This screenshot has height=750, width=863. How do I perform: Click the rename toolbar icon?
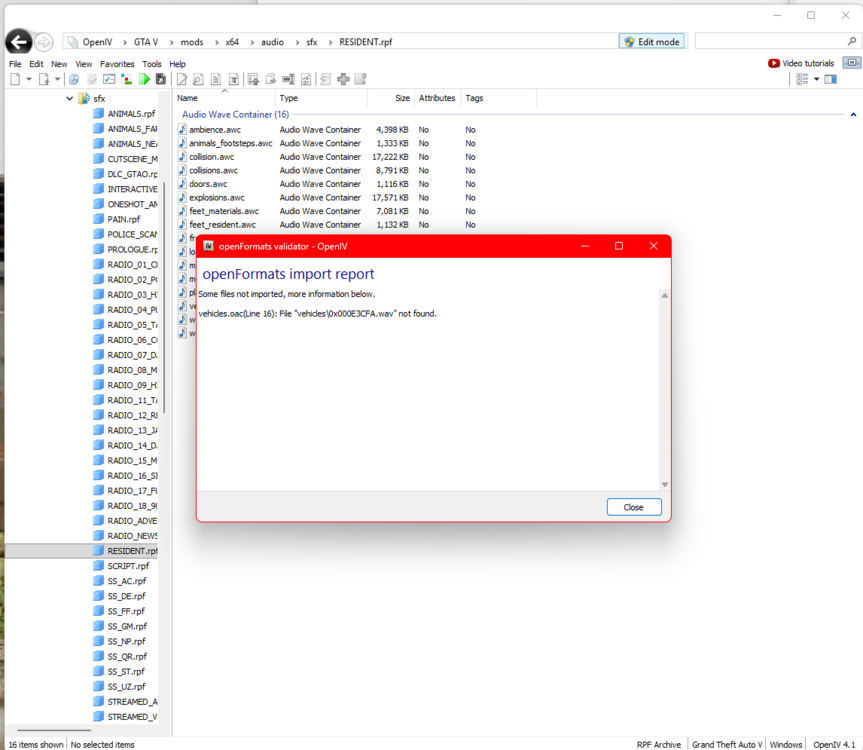point(289,79)
